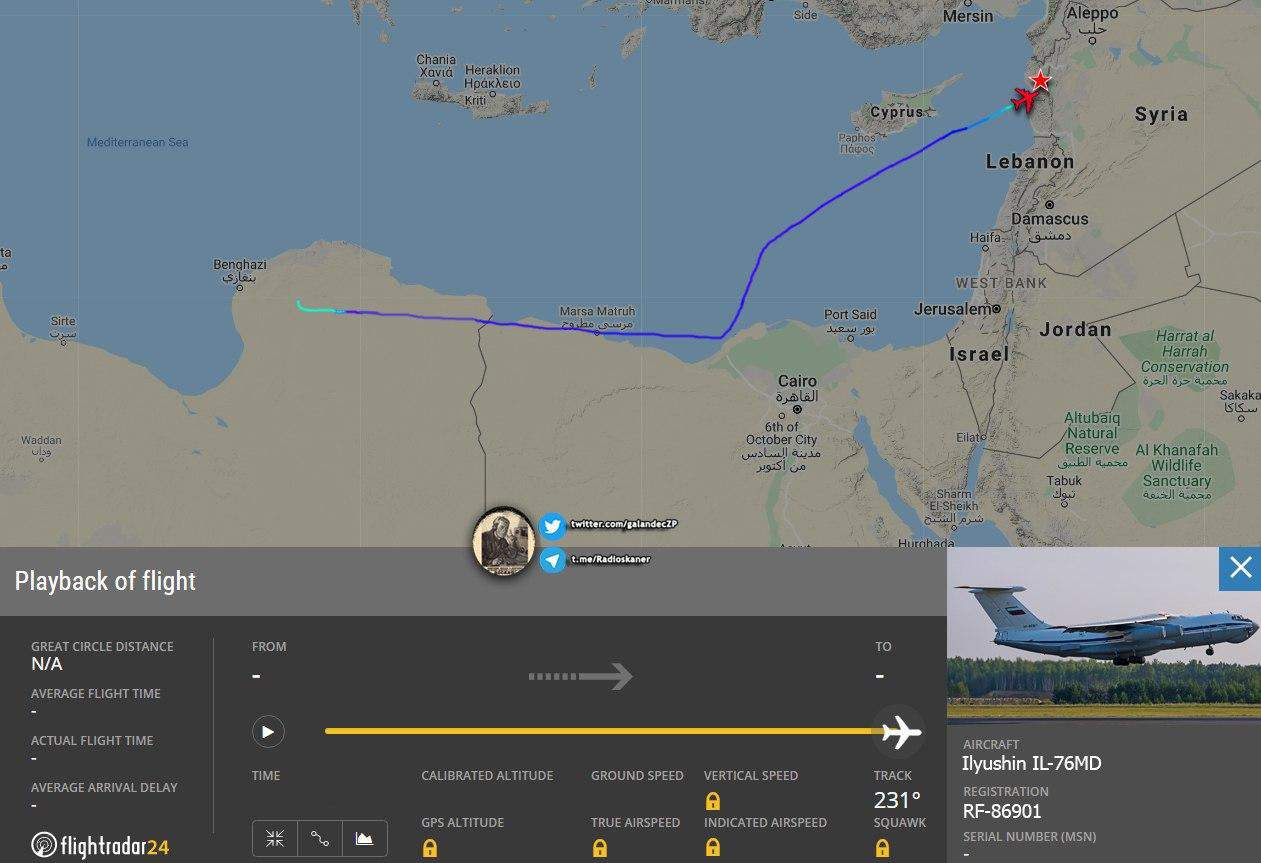Image resolution: width=1261 pixels, height=863 pixels.
Task: Click the yellow playback progress bar midpoint
Action: pos(602,732)
